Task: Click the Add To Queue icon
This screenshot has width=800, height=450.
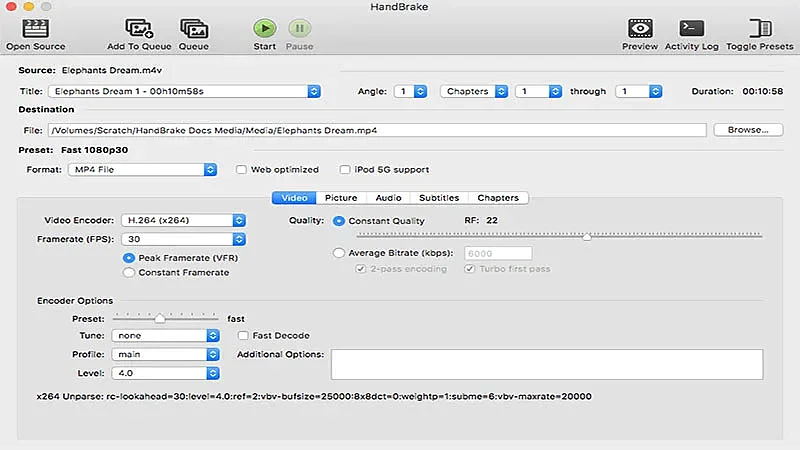Action: pos(139,29)
